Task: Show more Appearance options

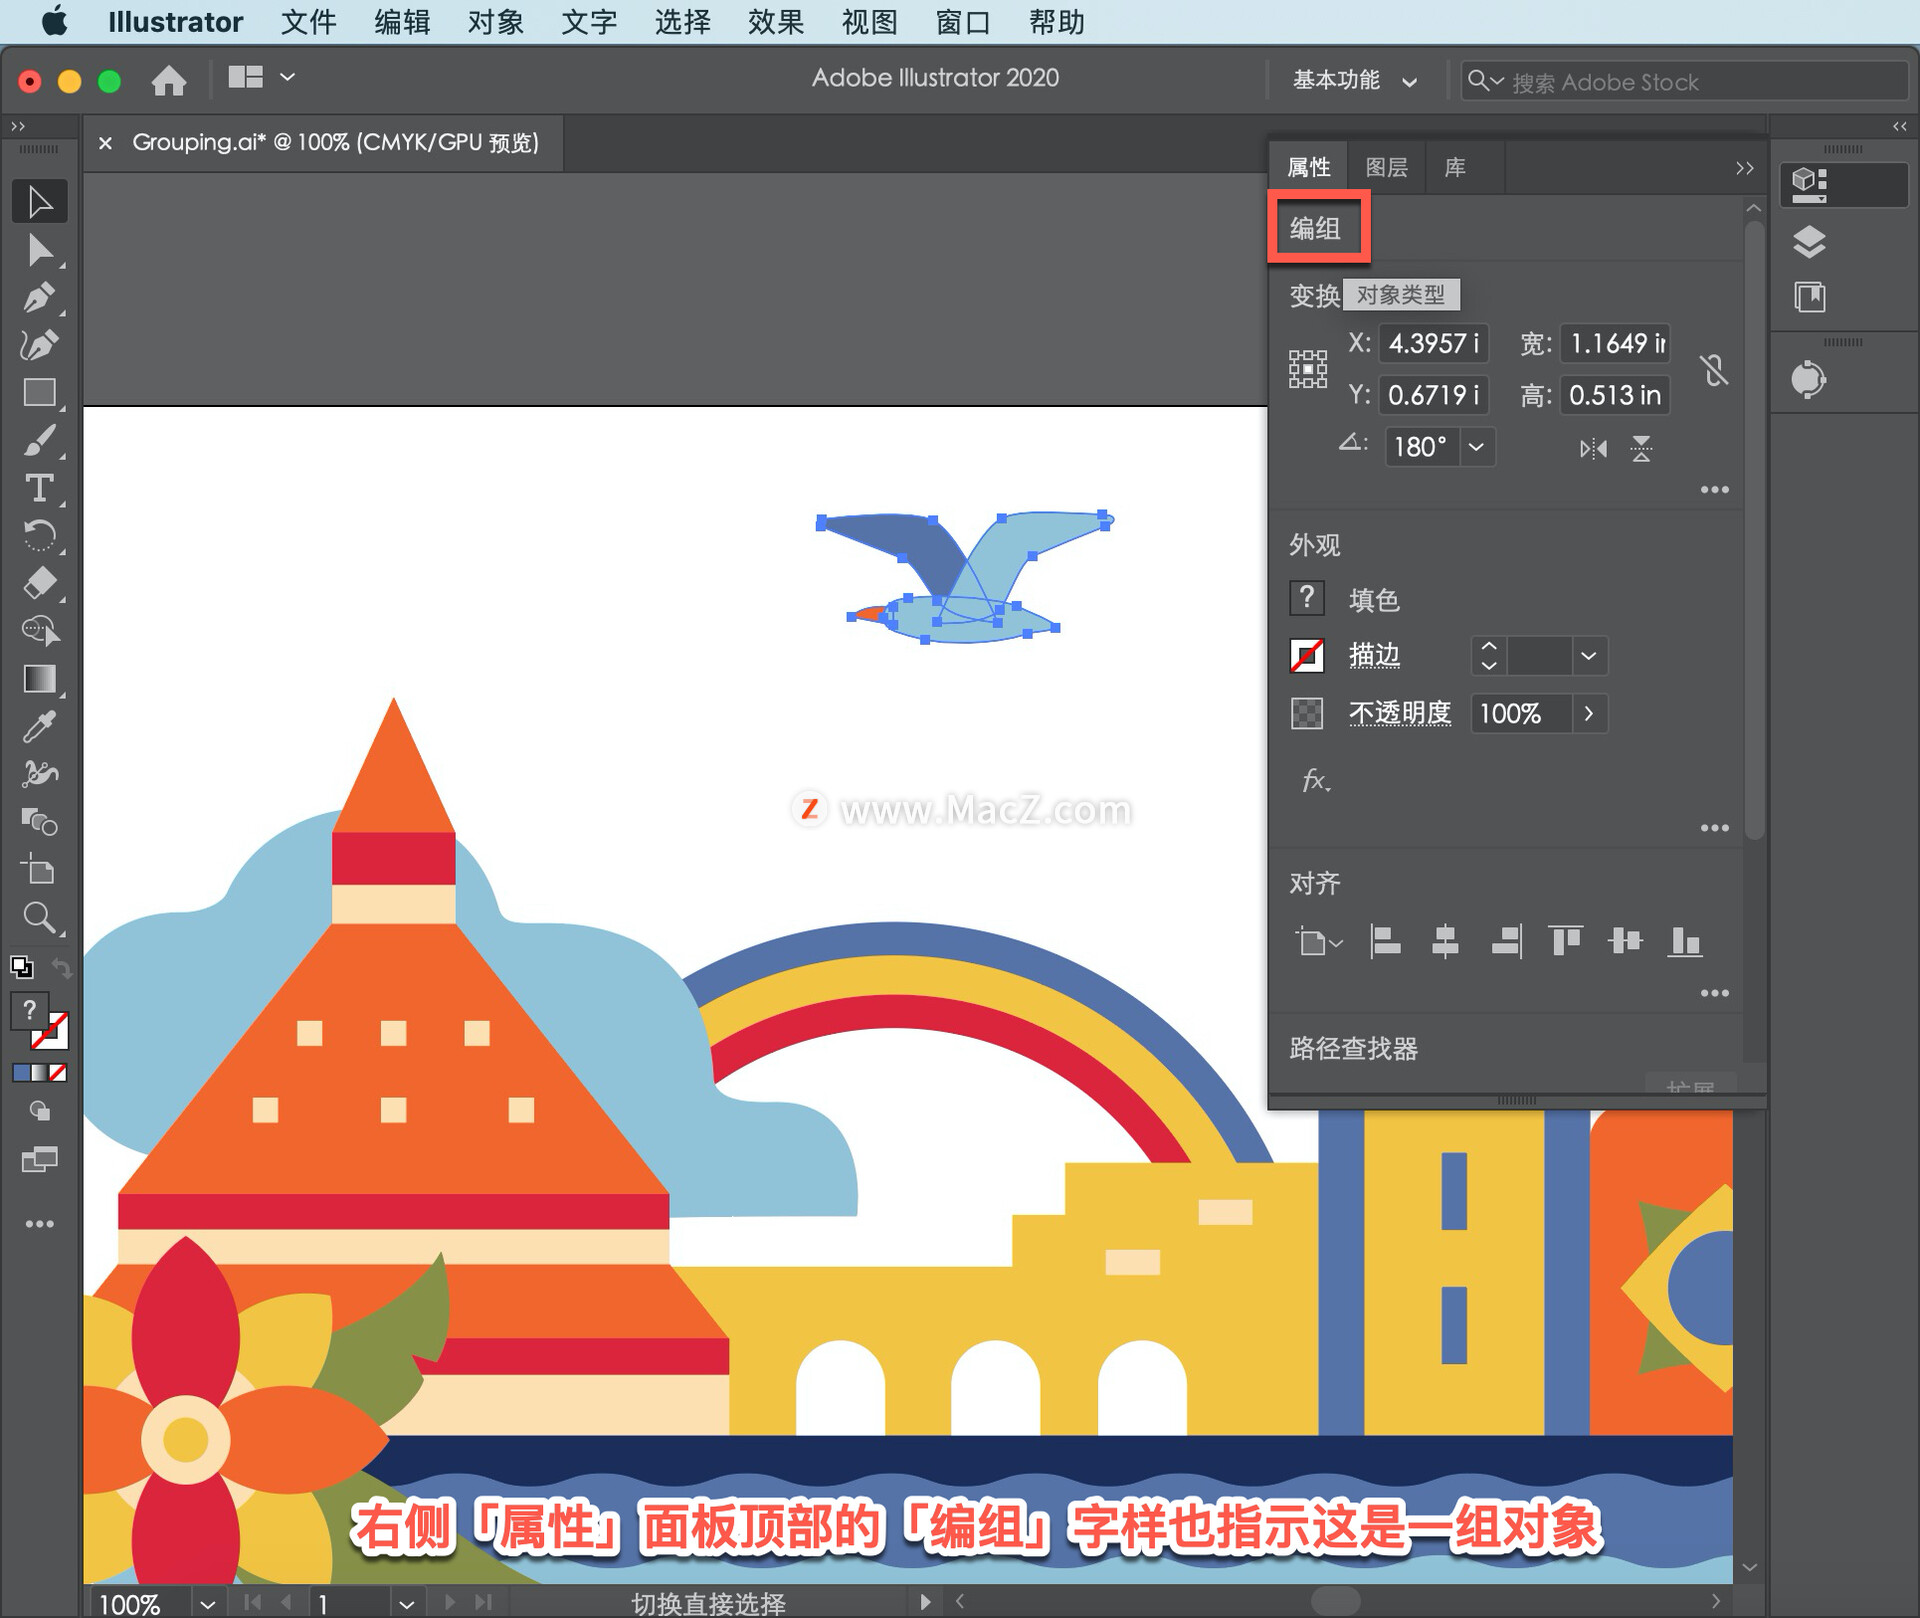Action: (1714, 828)
